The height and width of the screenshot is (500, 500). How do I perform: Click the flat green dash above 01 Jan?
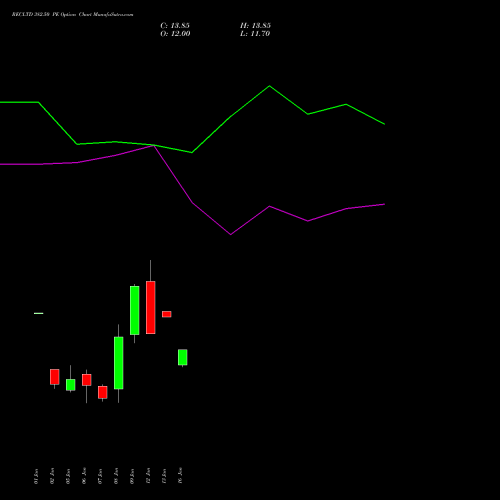pos(39,313)
